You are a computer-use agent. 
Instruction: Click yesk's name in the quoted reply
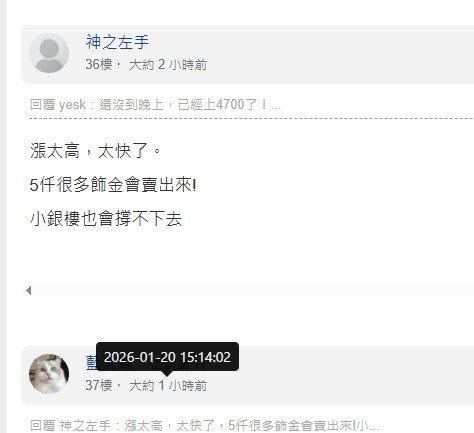[72, 105]
